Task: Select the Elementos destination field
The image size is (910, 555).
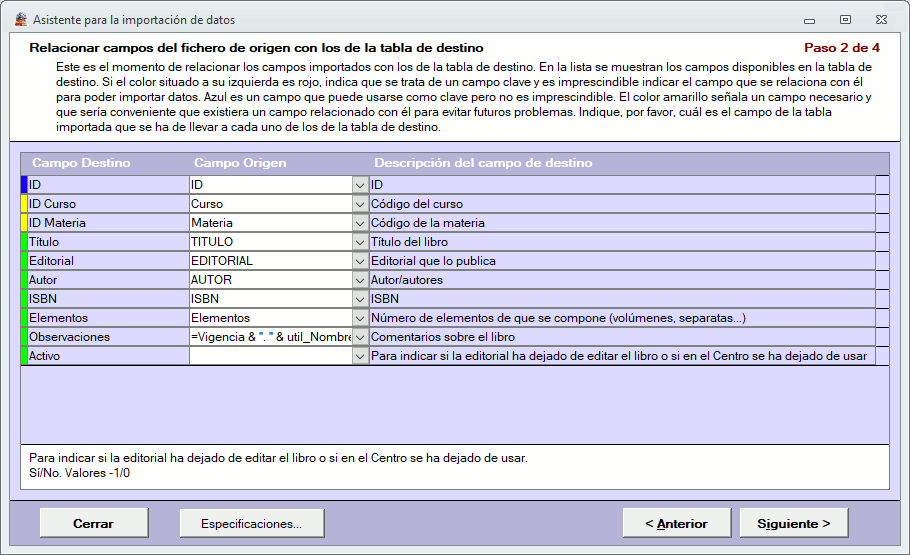Action: tap(108, 318)
